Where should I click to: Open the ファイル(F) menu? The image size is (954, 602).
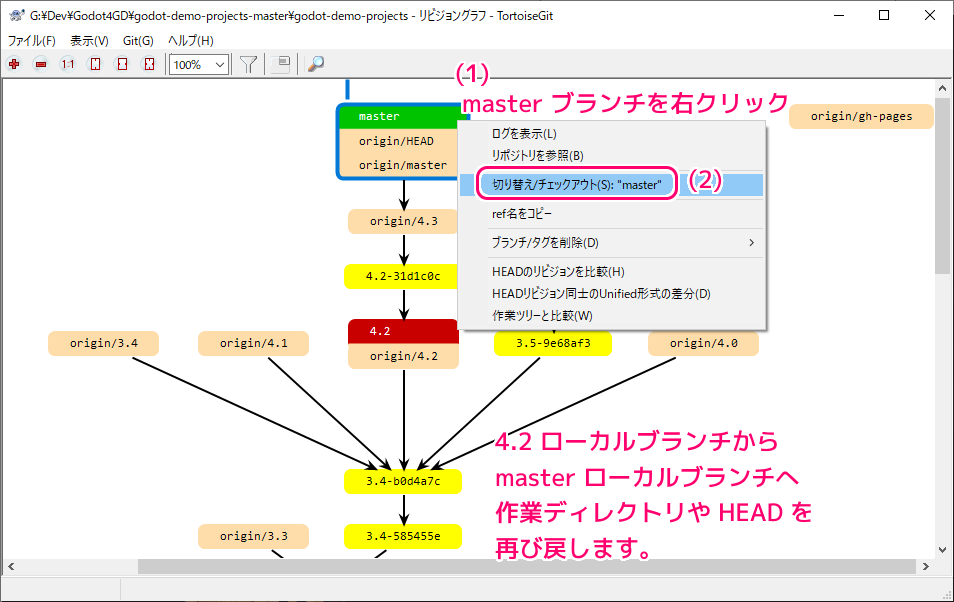32,41
